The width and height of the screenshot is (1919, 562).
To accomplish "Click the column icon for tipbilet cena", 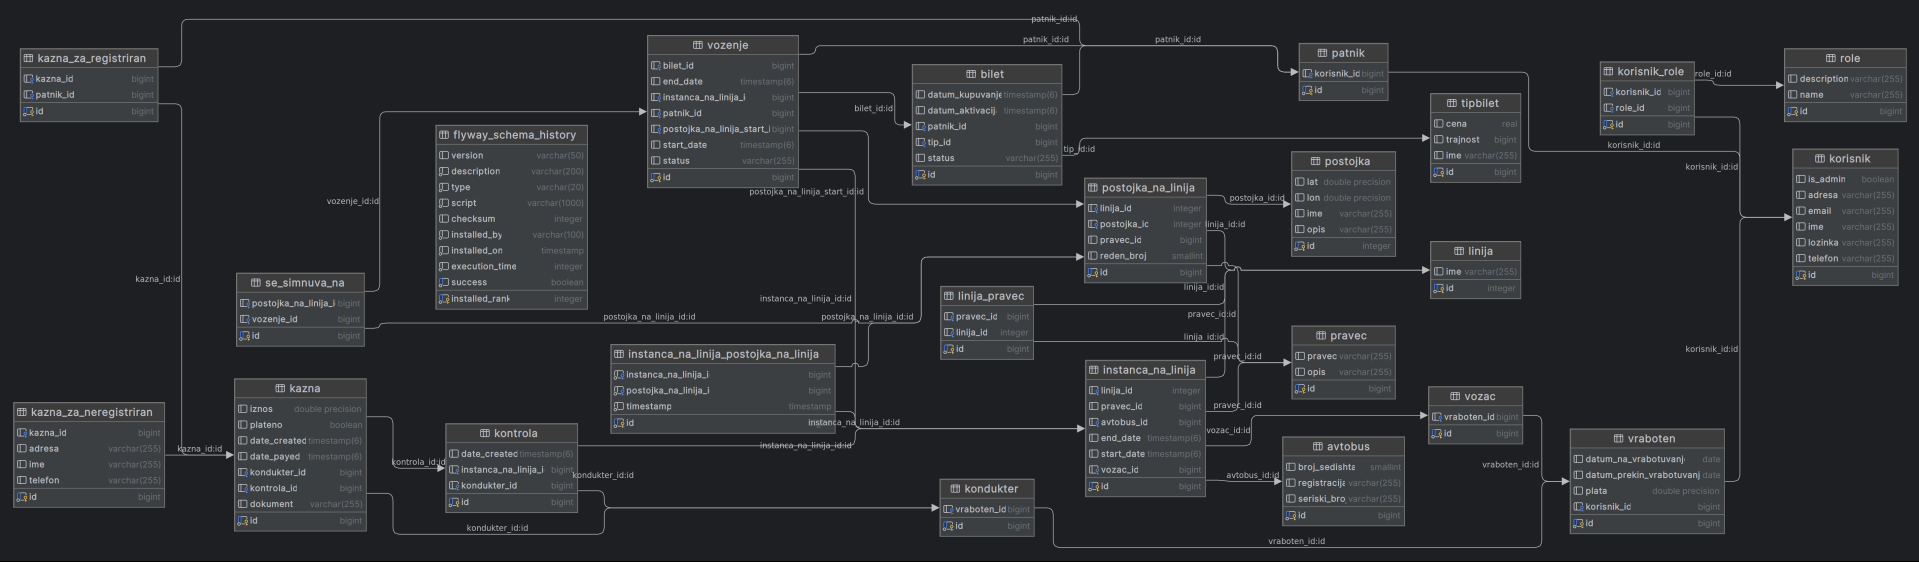I will [1438, 124].
